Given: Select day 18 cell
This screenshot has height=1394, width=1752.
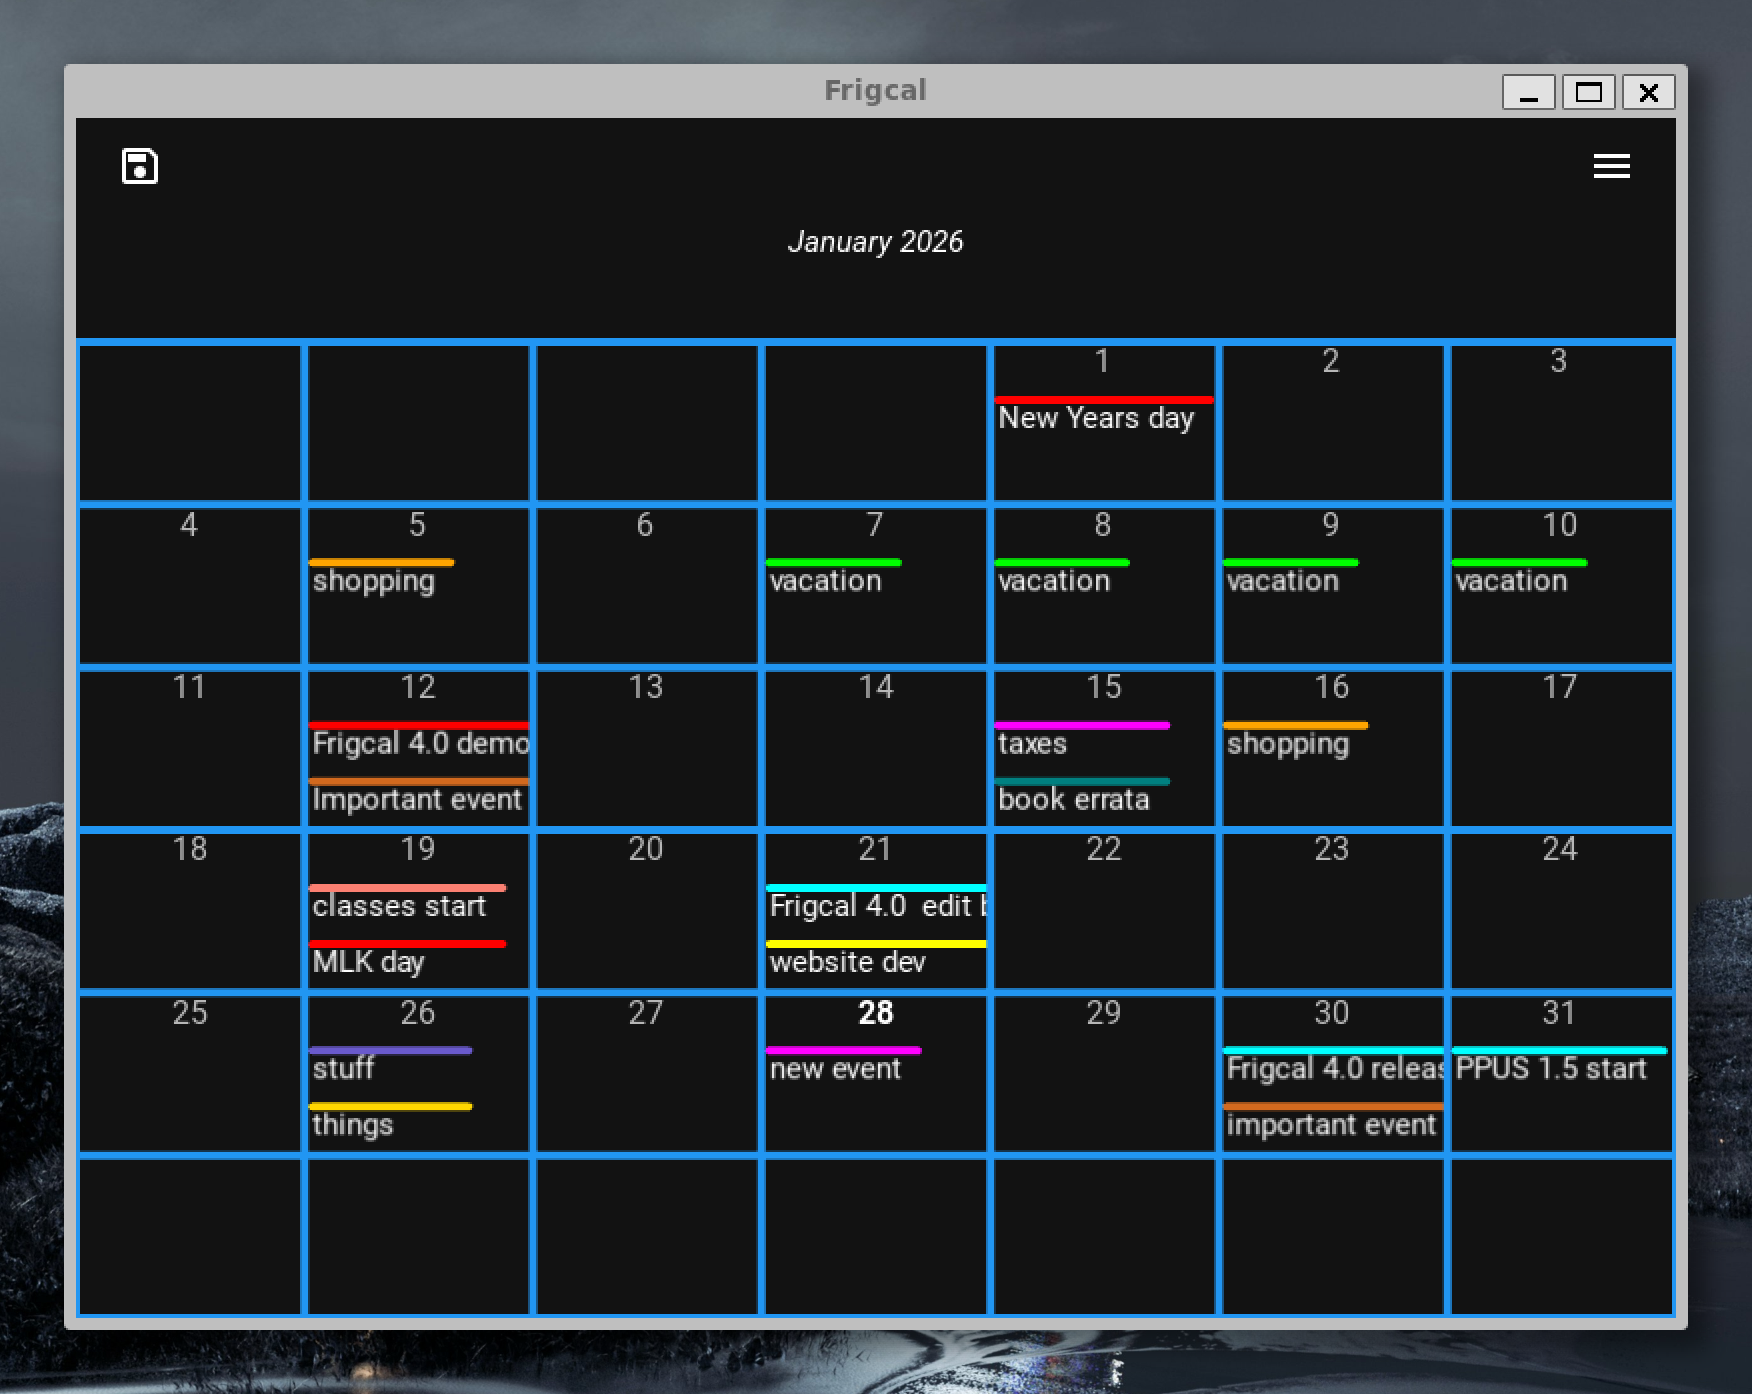Looking at the screenshot, I should point(190,911).
